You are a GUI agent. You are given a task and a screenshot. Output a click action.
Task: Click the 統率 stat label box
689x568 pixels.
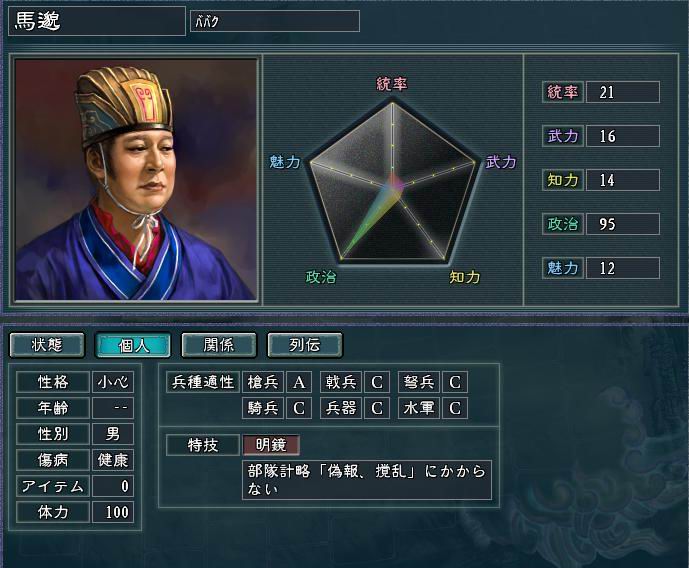(562, 92)
